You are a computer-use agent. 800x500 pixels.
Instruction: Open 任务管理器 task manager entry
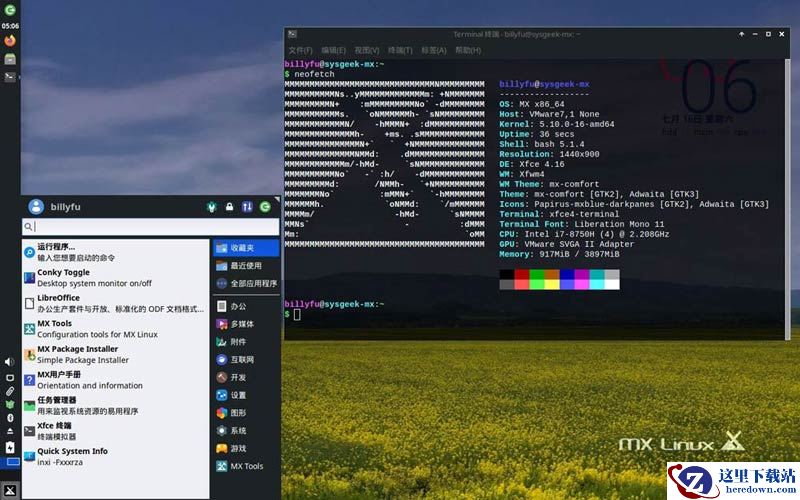coord(116,405)
